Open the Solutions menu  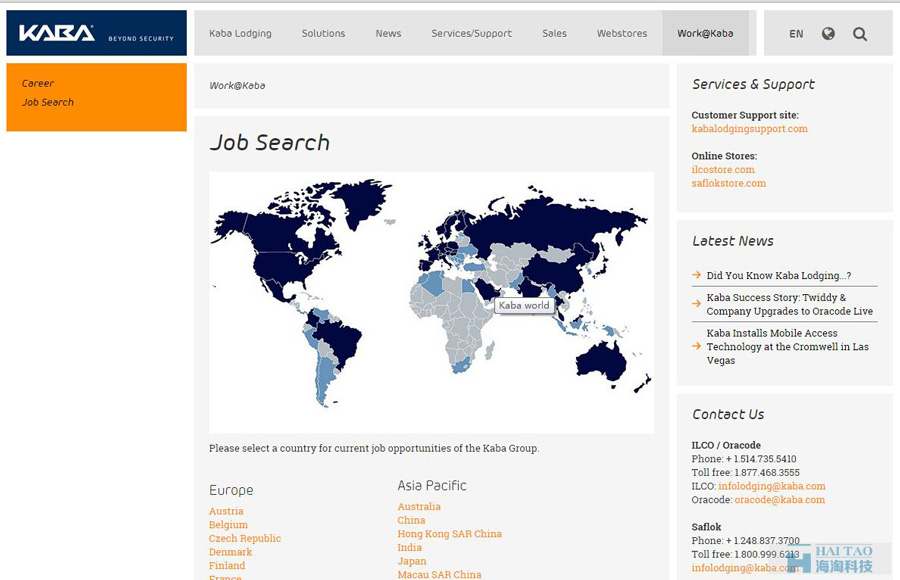pos(323,33)
